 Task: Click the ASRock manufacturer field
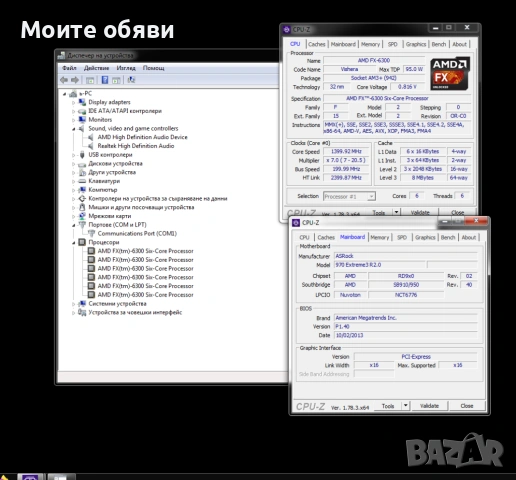pos(405,256)
